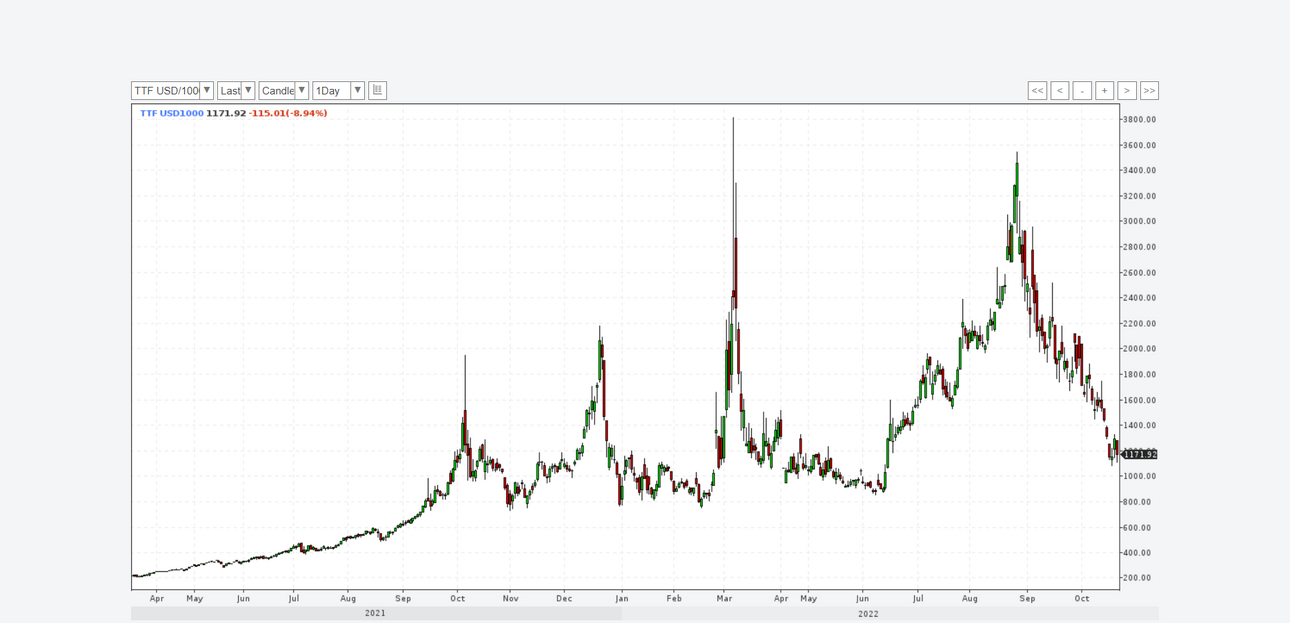Click the current price tag 1171.92 on axis
The height and width of the screenshot is (623, 1290).
[1139, 454]
